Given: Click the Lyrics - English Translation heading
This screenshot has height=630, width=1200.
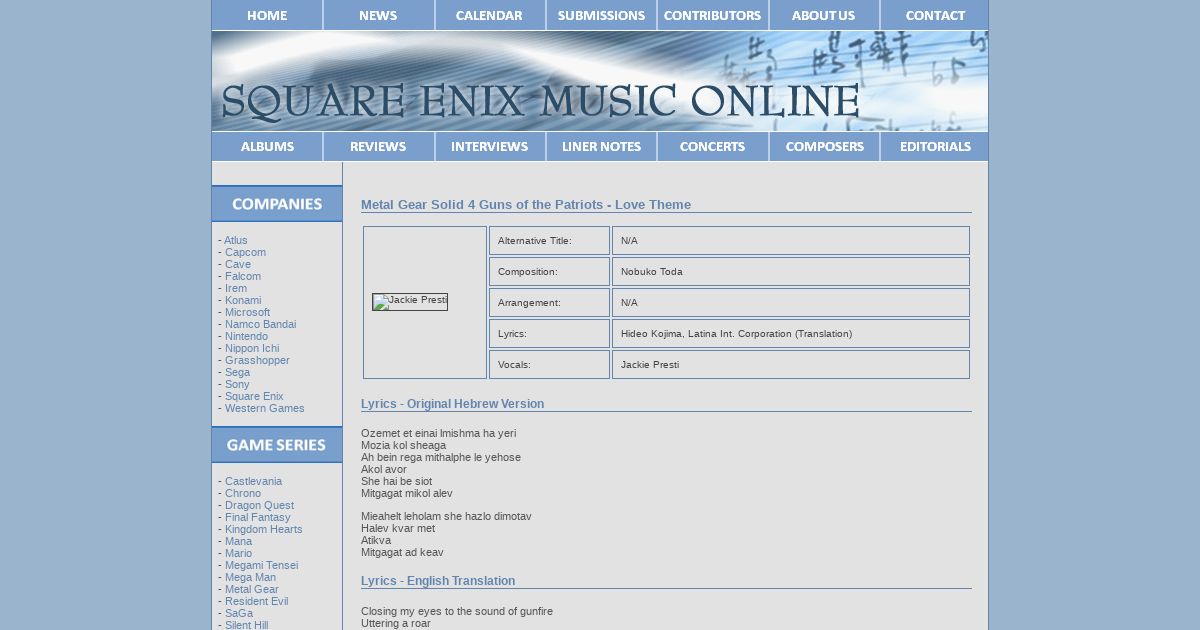Looking at the screenshot, I should tap(438, 581).
